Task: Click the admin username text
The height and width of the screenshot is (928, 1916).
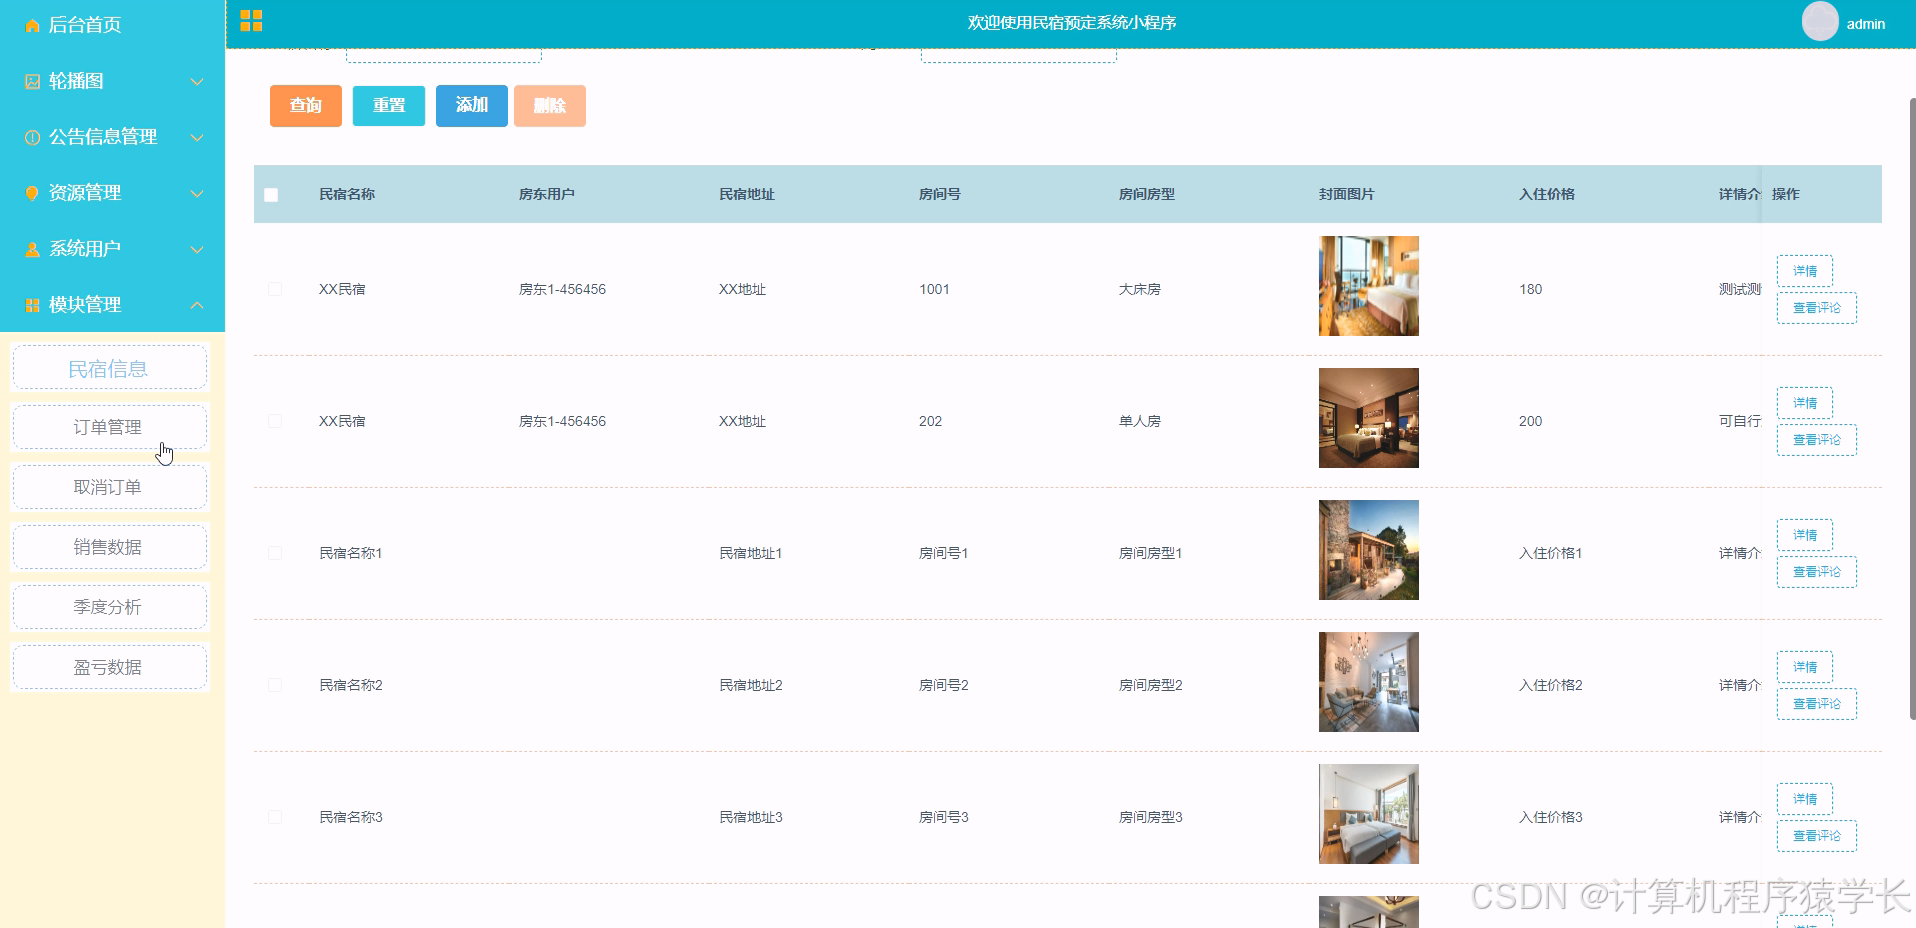Action: click(x=1866, y=24)
